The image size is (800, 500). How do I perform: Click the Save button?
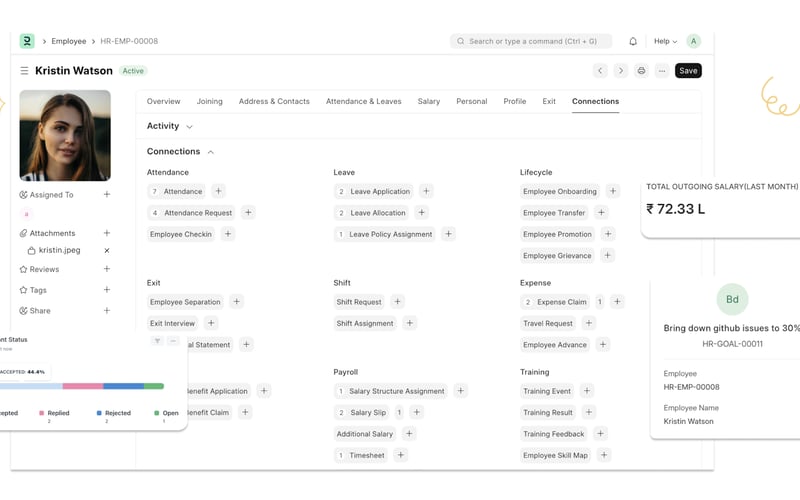pyautogui.click(x=688, y=71)
